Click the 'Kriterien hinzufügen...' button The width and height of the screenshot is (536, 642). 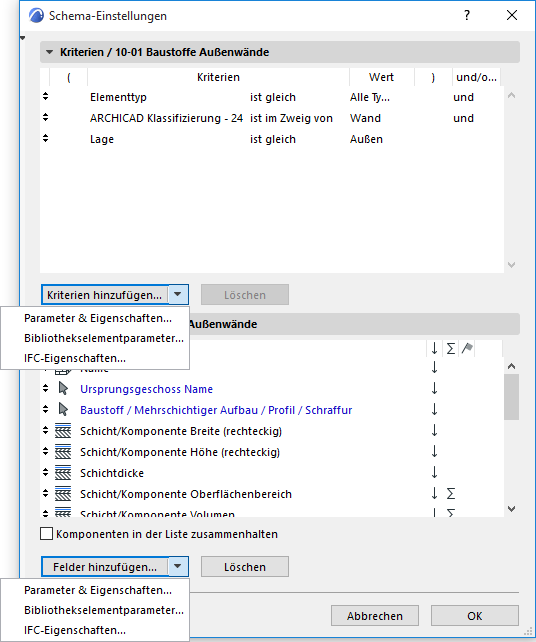coord(104,295)
